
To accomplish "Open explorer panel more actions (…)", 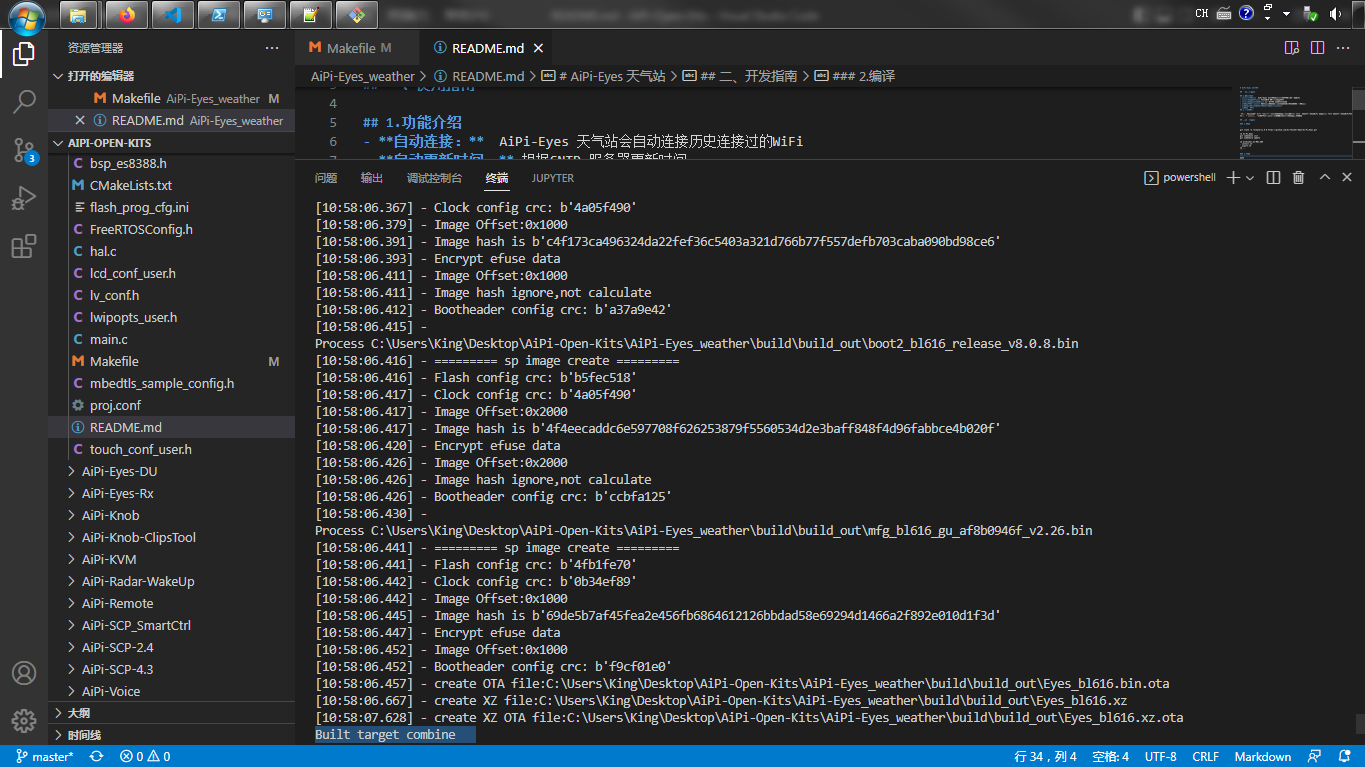I will pos(272,48).
